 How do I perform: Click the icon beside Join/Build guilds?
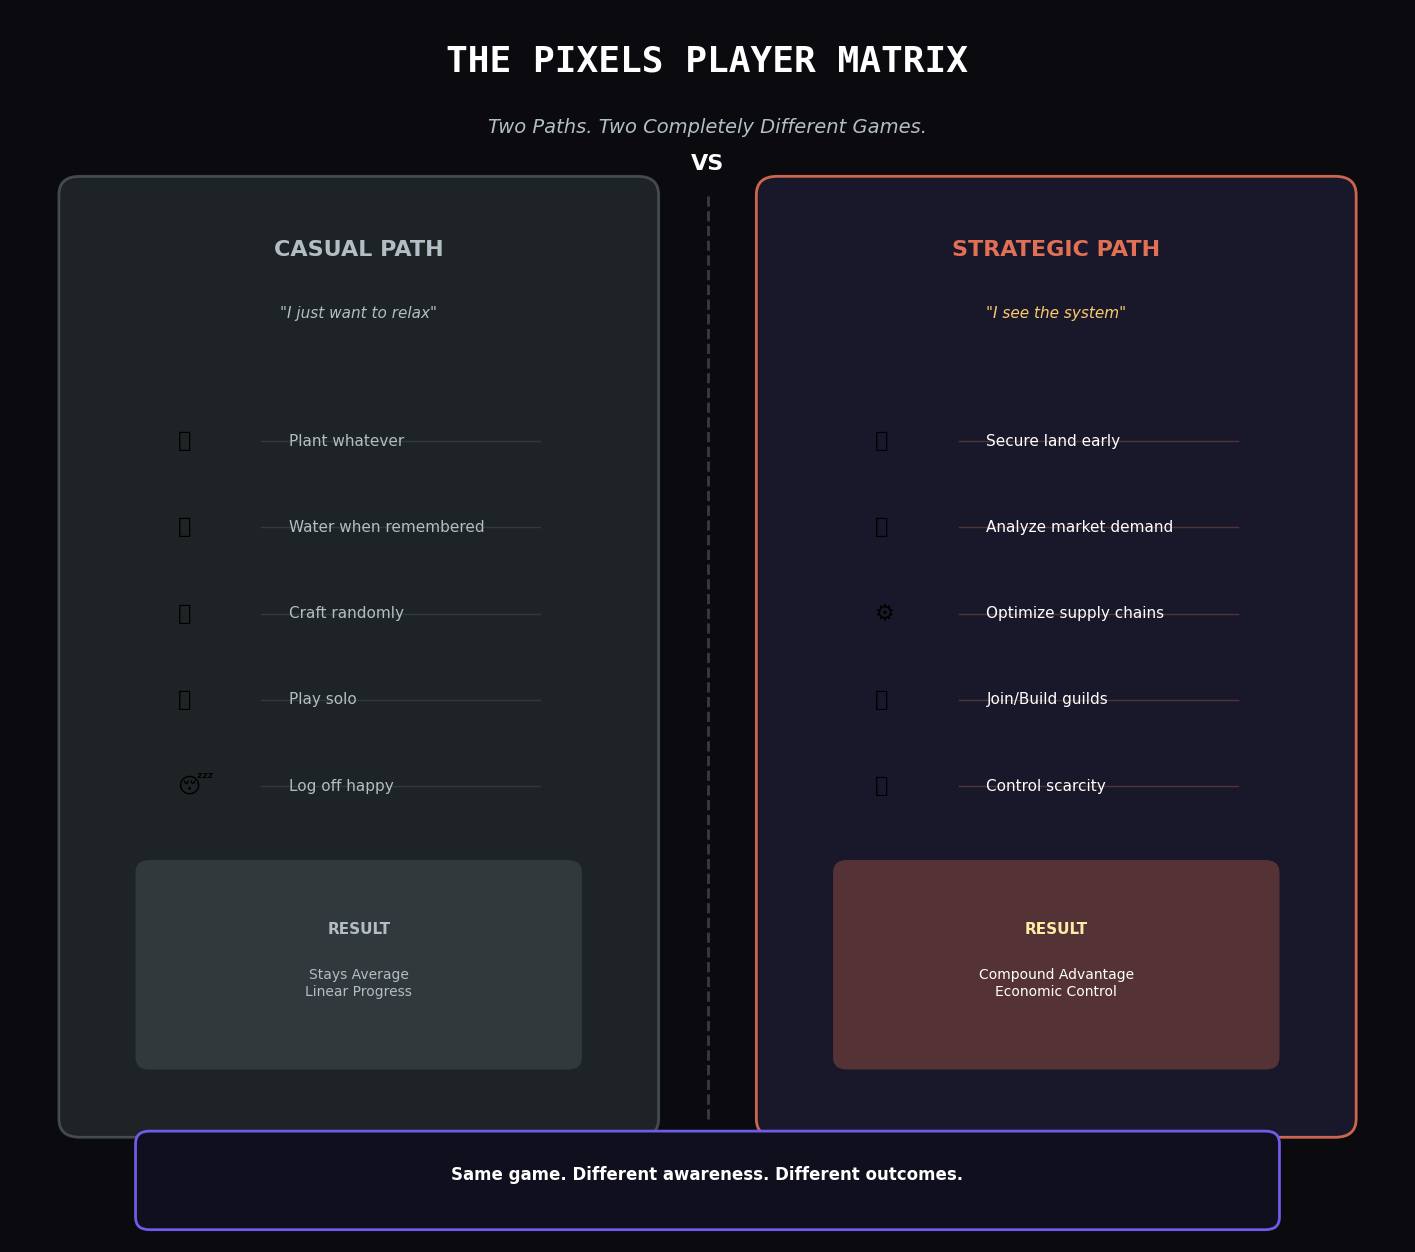click(x=882, y=700)
